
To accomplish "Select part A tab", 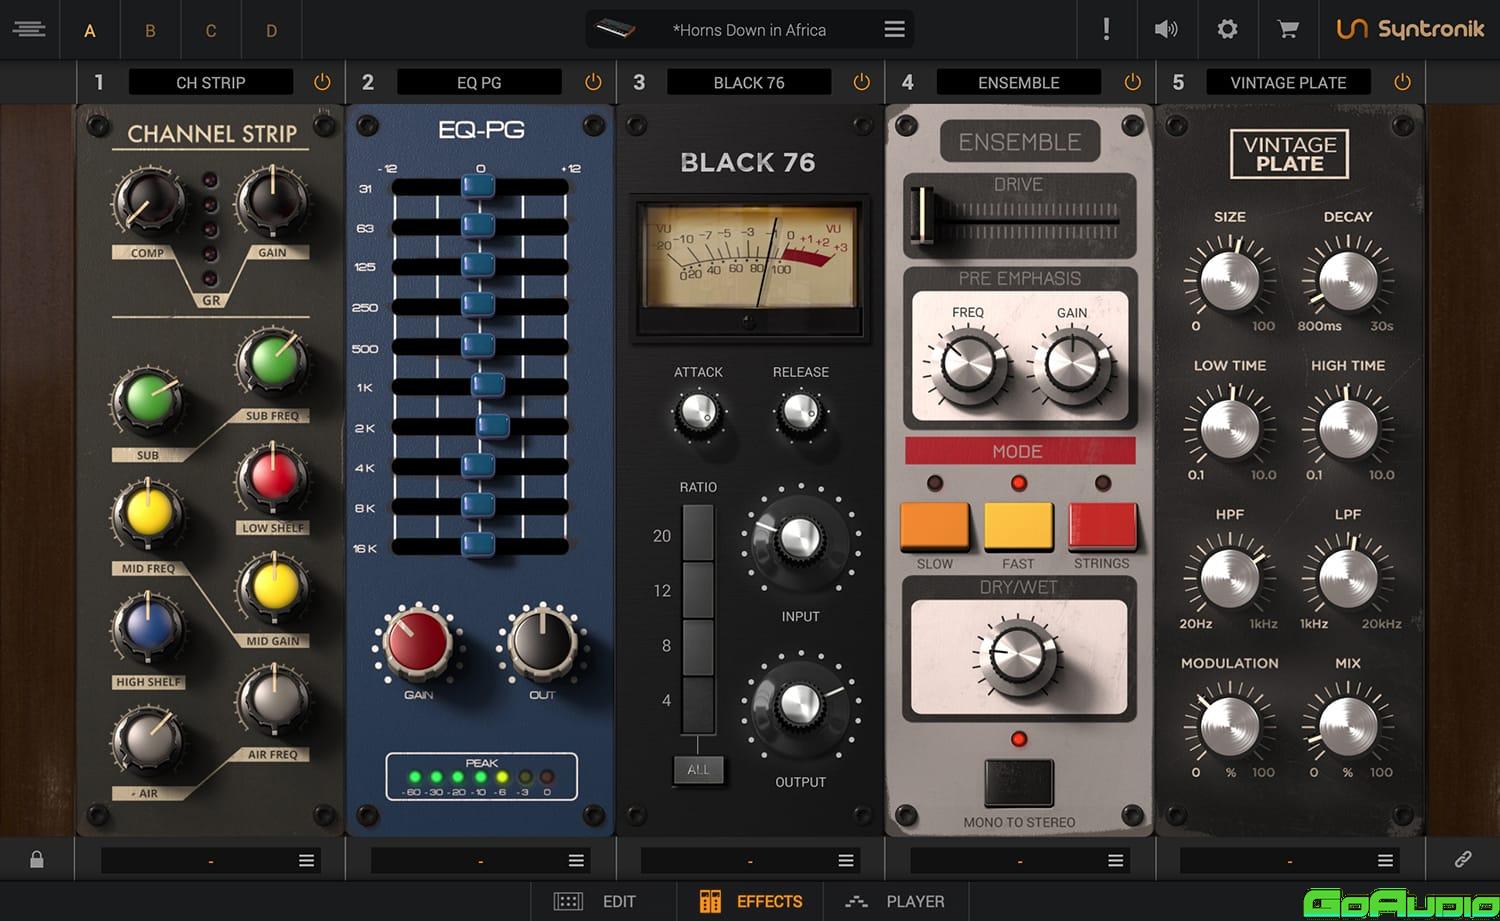I will click(x=90, y=30).
